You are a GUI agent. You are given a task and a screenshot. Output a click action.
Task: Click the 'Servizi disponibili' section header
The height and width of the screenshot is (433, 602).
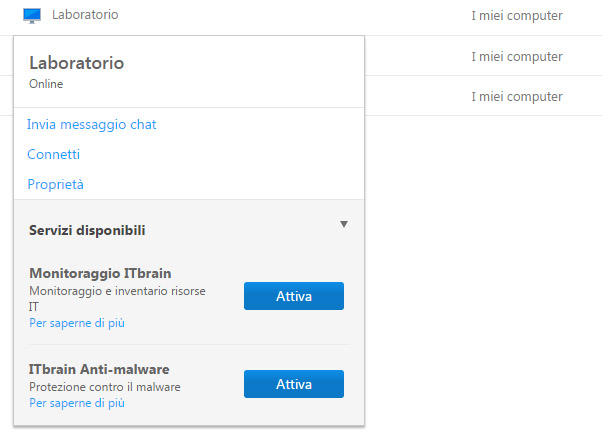[x=87, y=231]
